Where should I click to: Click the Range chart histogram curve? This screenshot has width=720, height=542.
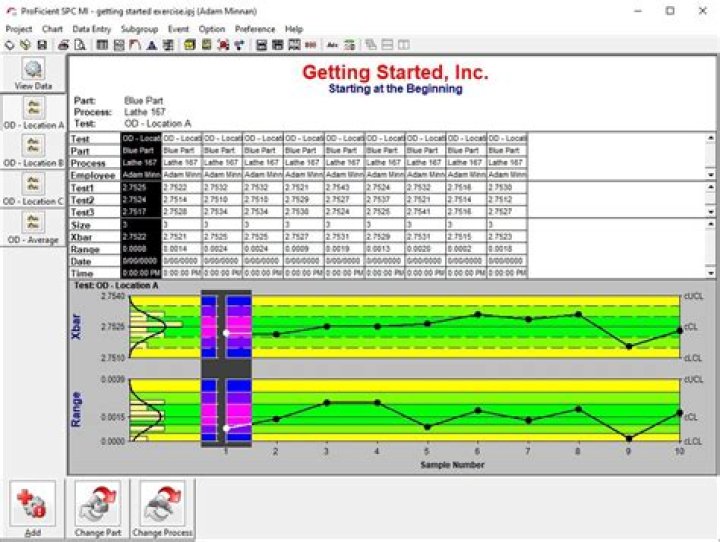click(146, 410)
